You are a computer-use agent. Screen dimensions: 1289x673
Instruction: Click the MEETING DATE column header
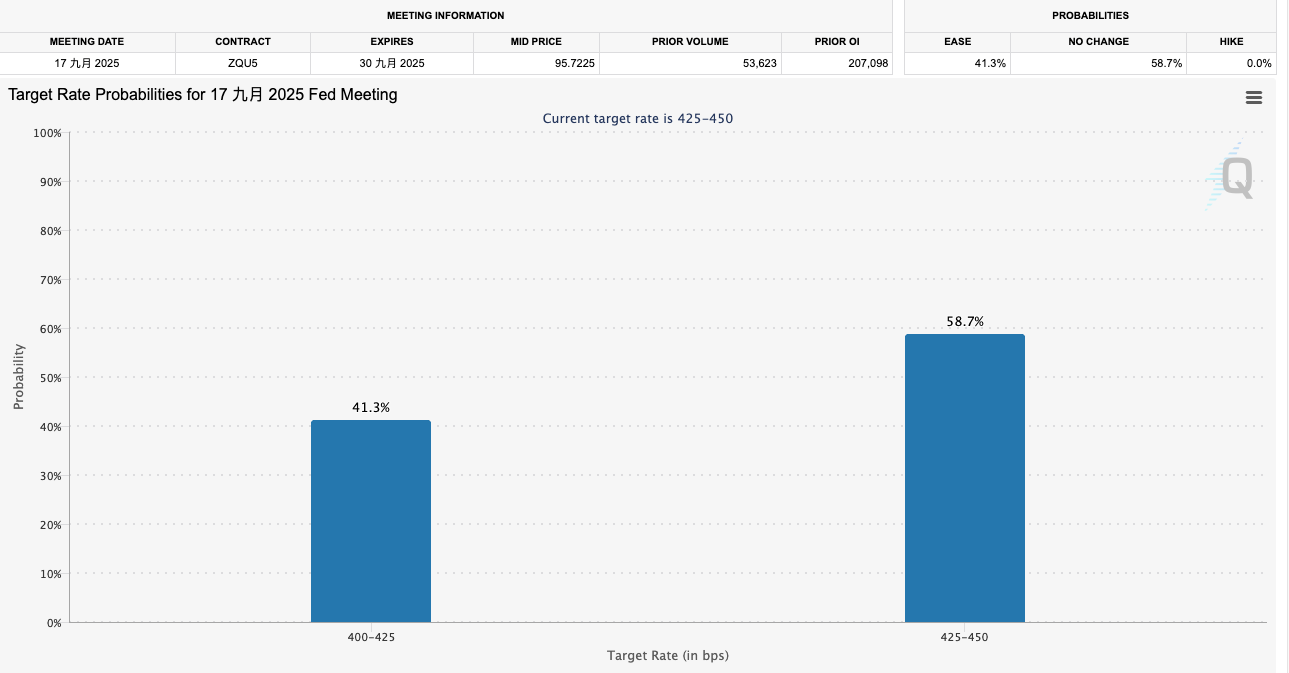(87, 42)
